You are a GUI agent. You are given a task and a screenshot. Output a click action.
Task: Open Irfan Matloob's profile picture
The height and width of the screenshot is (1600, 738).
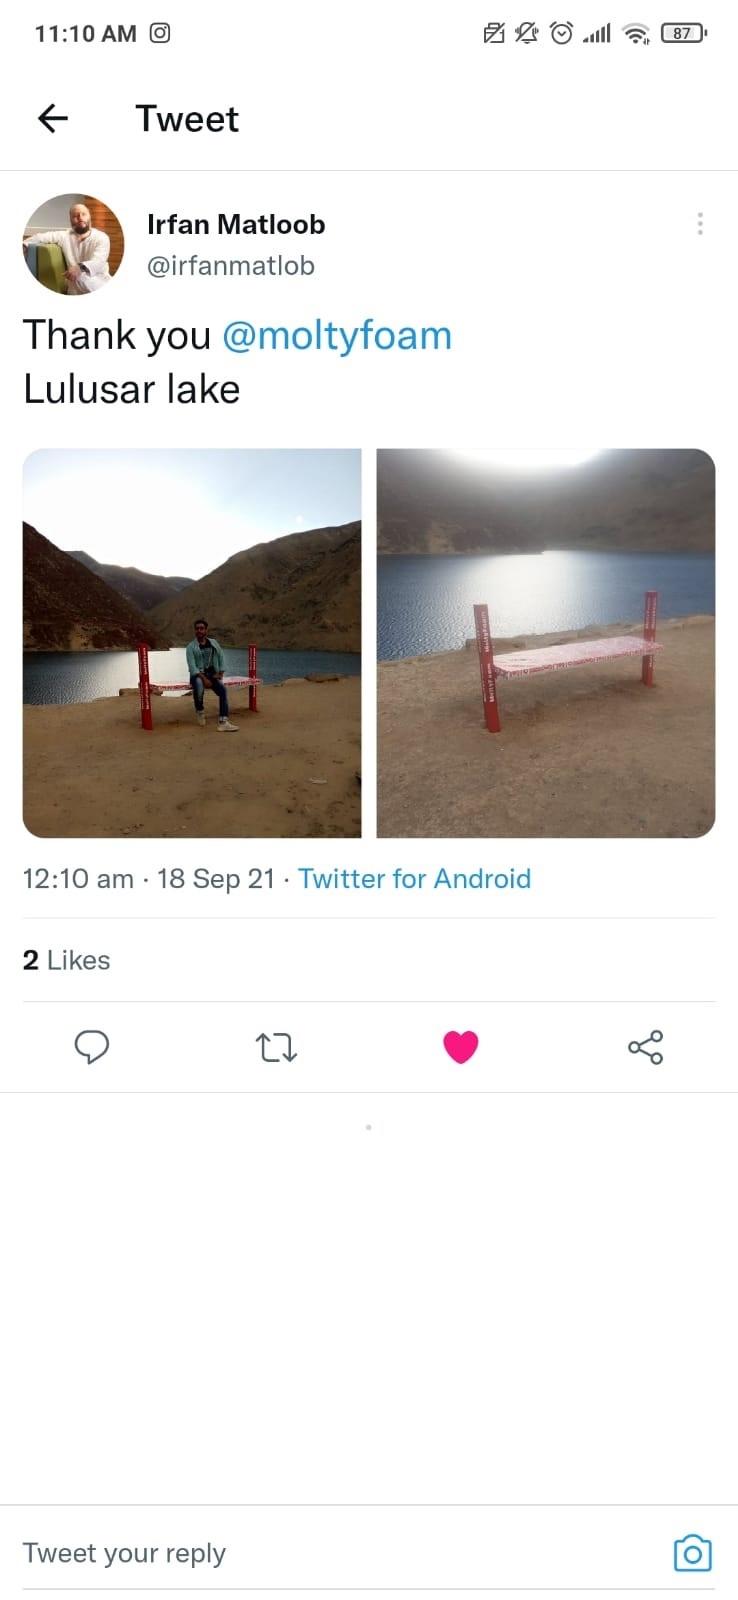point(74,244)
